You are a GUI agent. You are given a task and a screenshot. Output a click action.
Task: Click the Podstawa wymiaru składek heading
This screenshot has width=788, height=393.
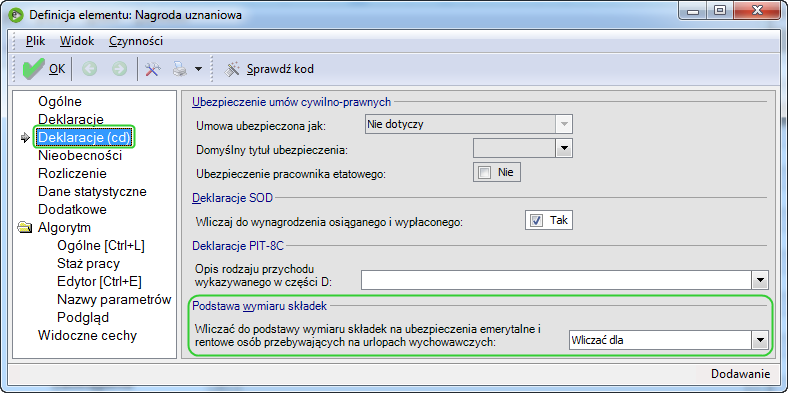[x=260, y=306]
